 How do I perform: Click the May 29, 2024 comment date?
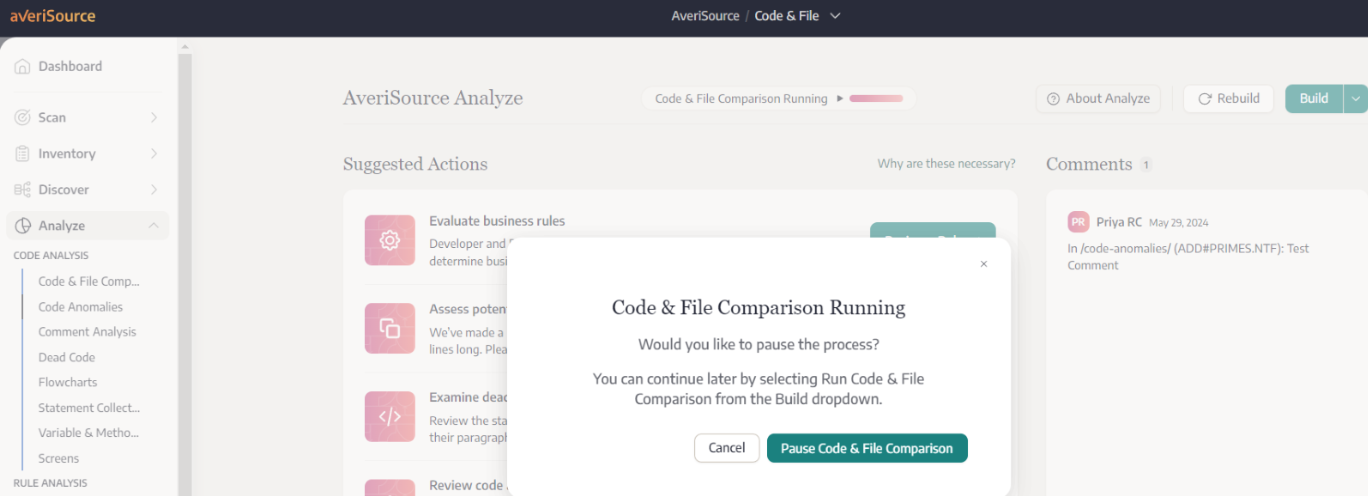1179,222
